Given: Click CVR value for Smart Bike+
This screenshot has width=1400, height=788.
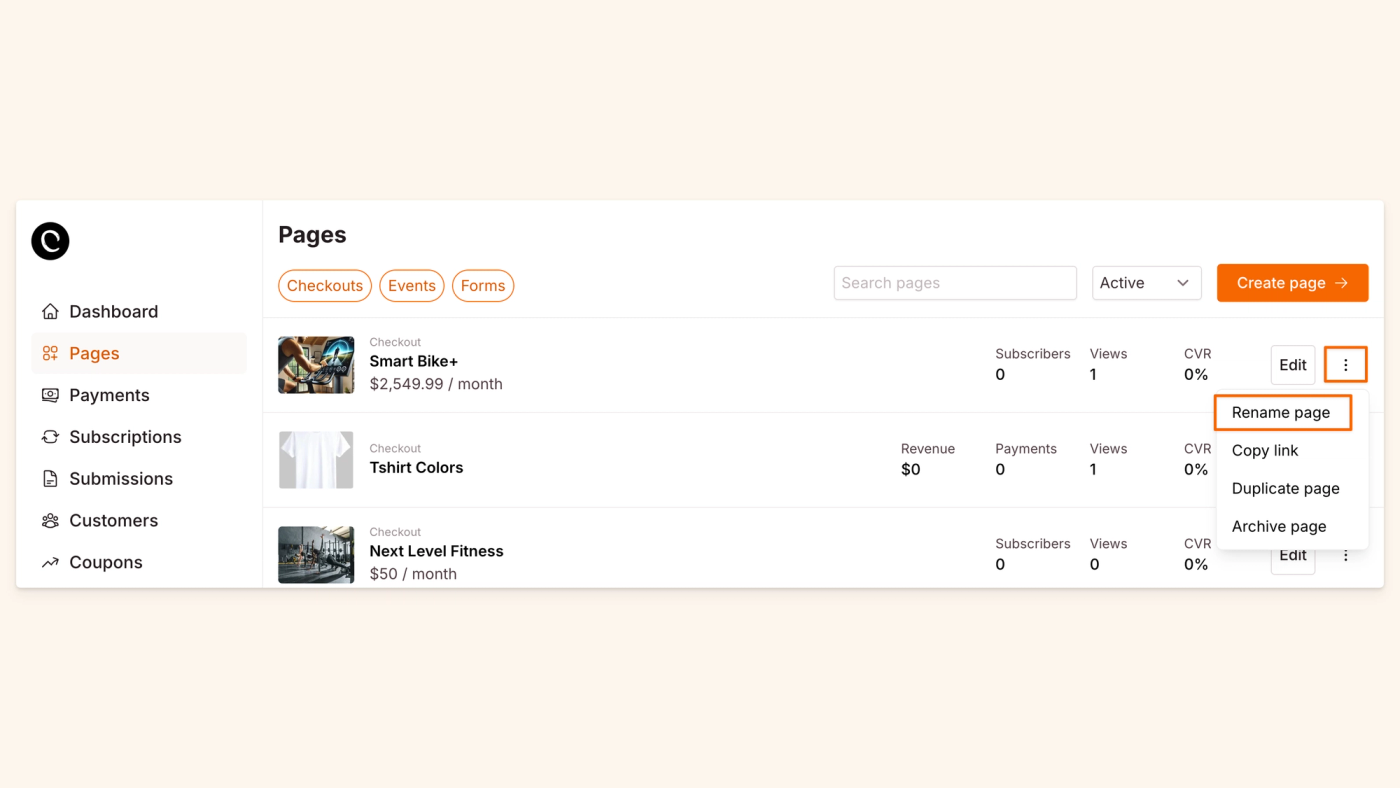Looking at the screenshot, I should click(x=1196, y=375).
